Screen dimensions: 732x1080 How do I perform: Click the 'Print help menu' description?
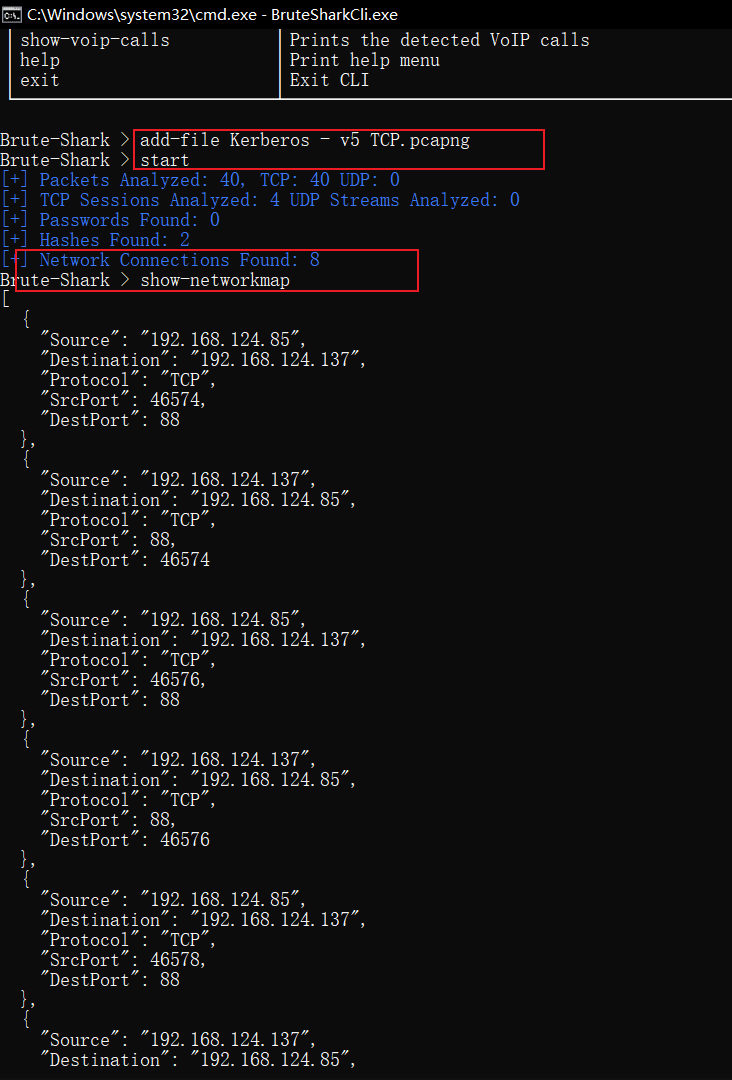point(364,60)
